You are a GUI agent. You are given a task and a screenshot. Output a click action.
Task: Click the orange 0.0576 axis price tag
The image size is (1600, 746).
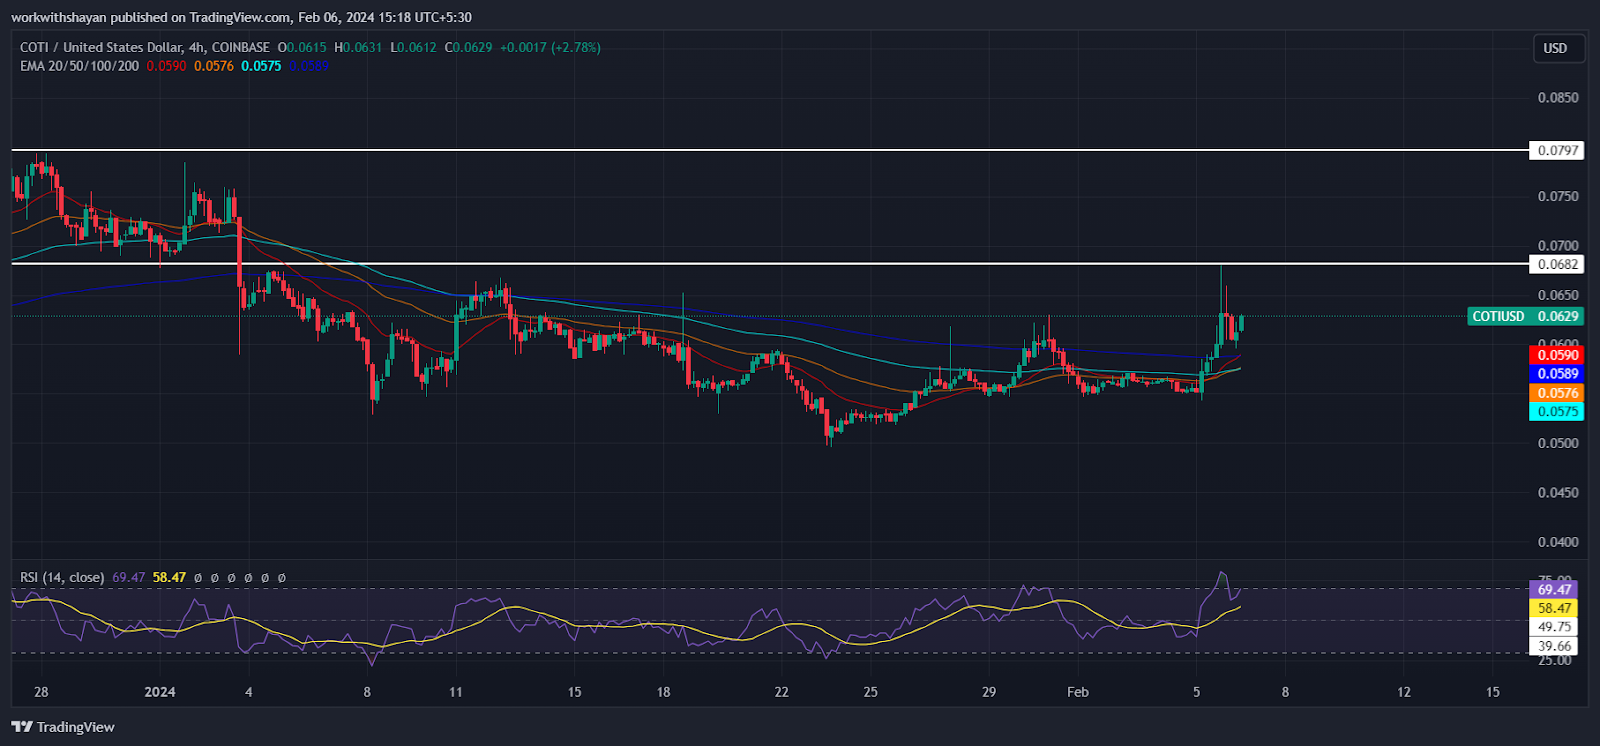point(1557,393)
